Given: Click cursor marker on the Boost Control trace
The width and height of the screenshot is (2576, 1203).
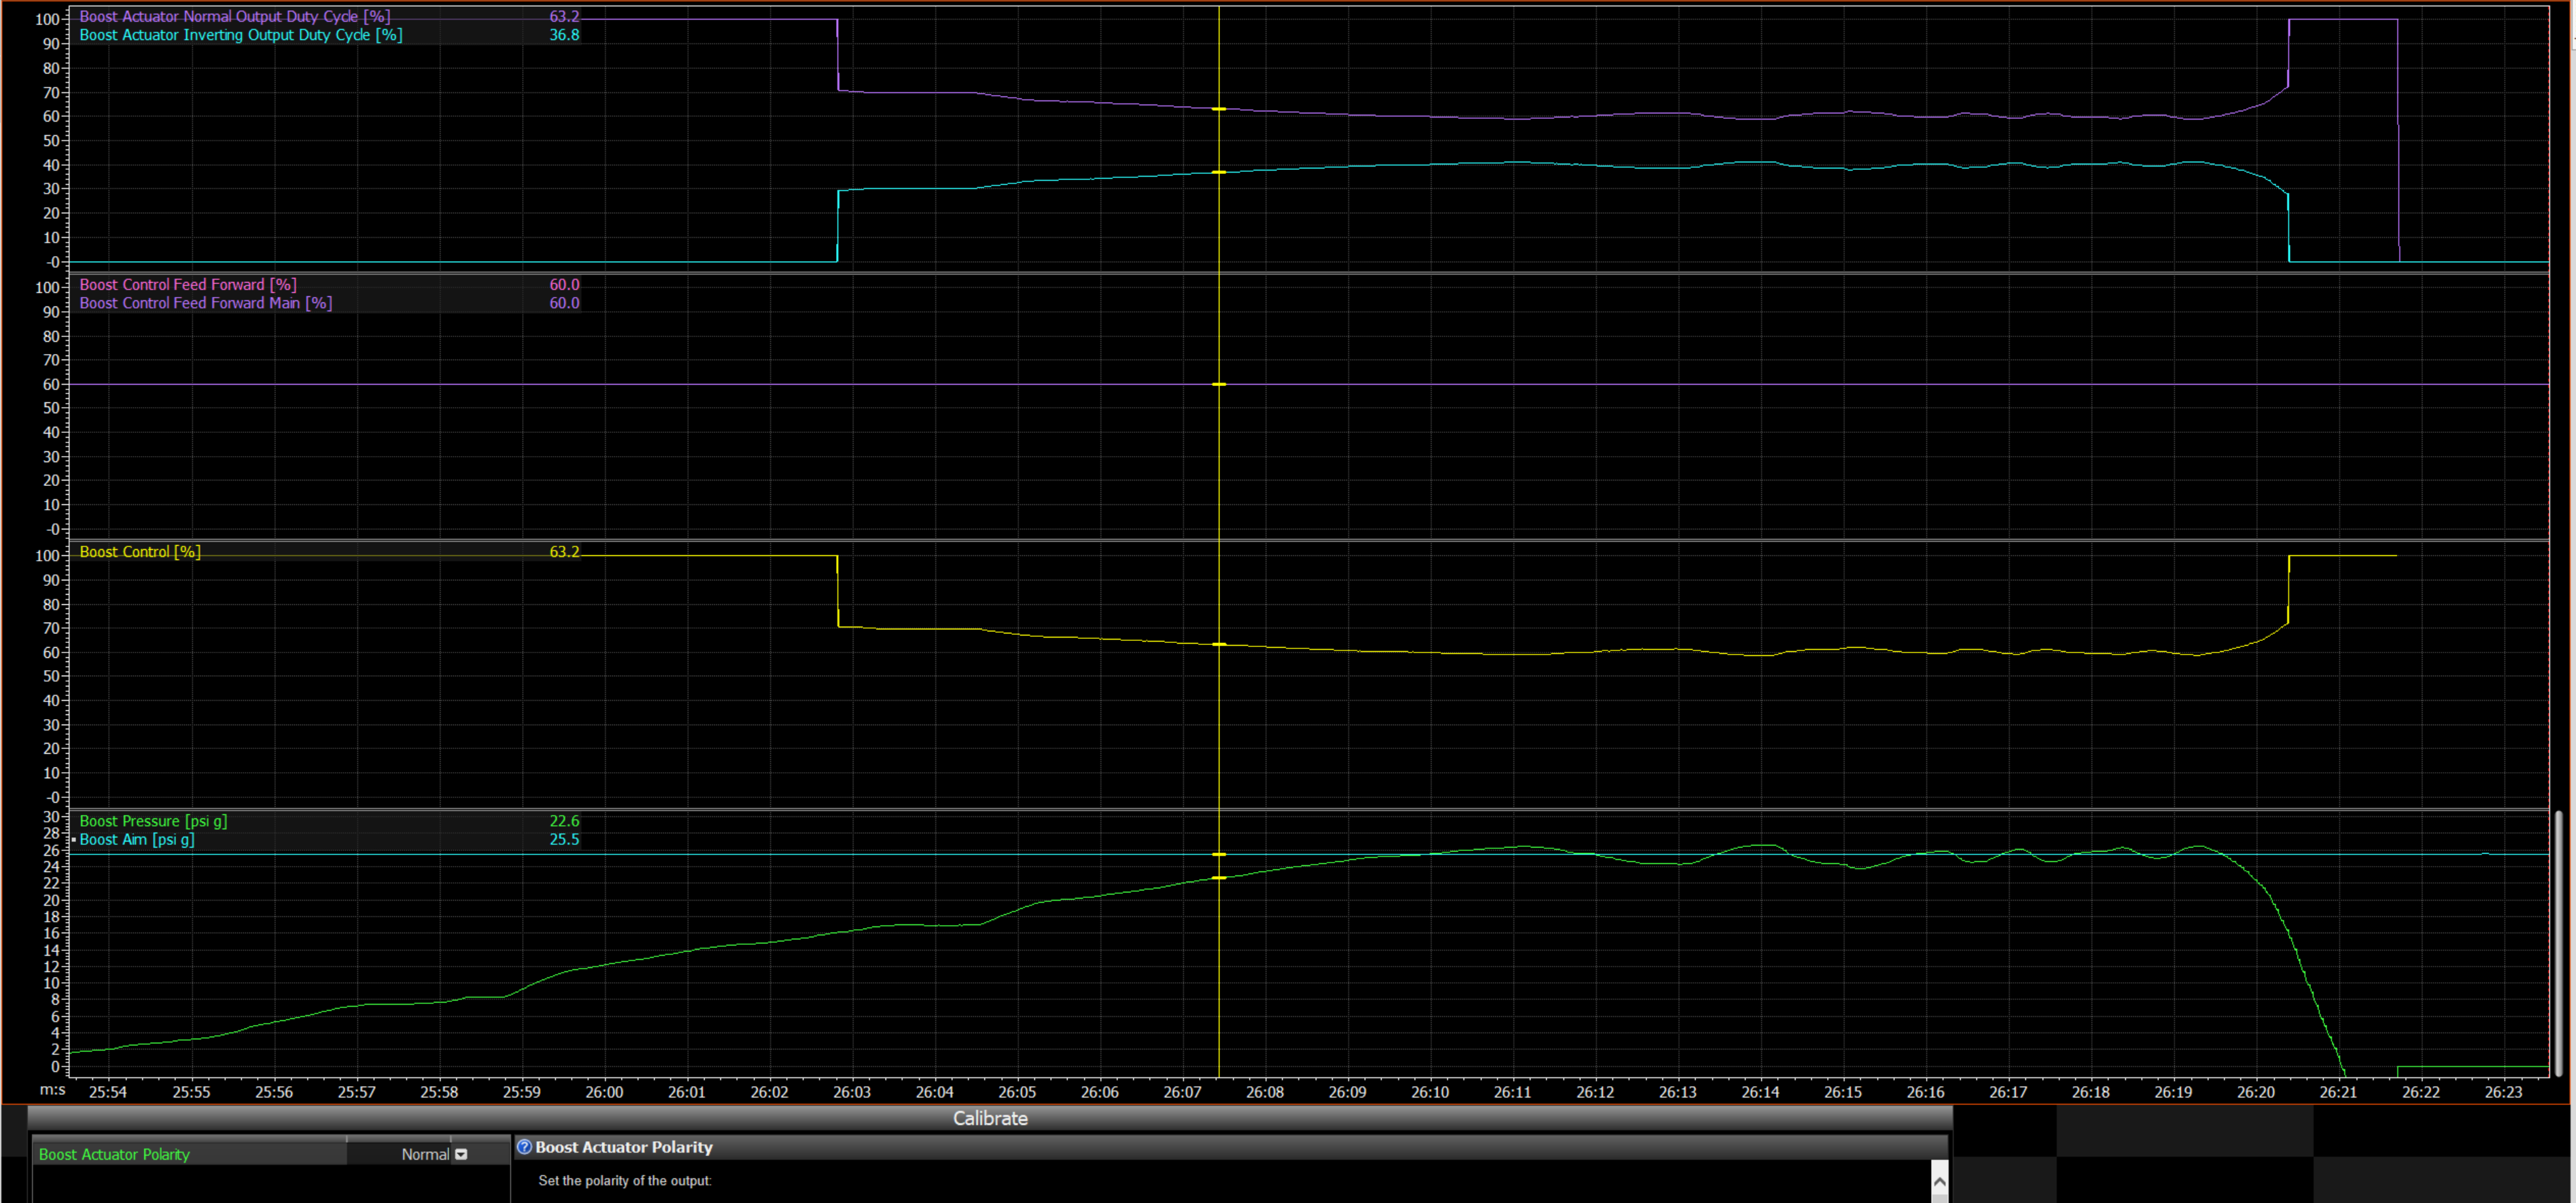Looking at the screenshot, I should [x=1219, y=644].
